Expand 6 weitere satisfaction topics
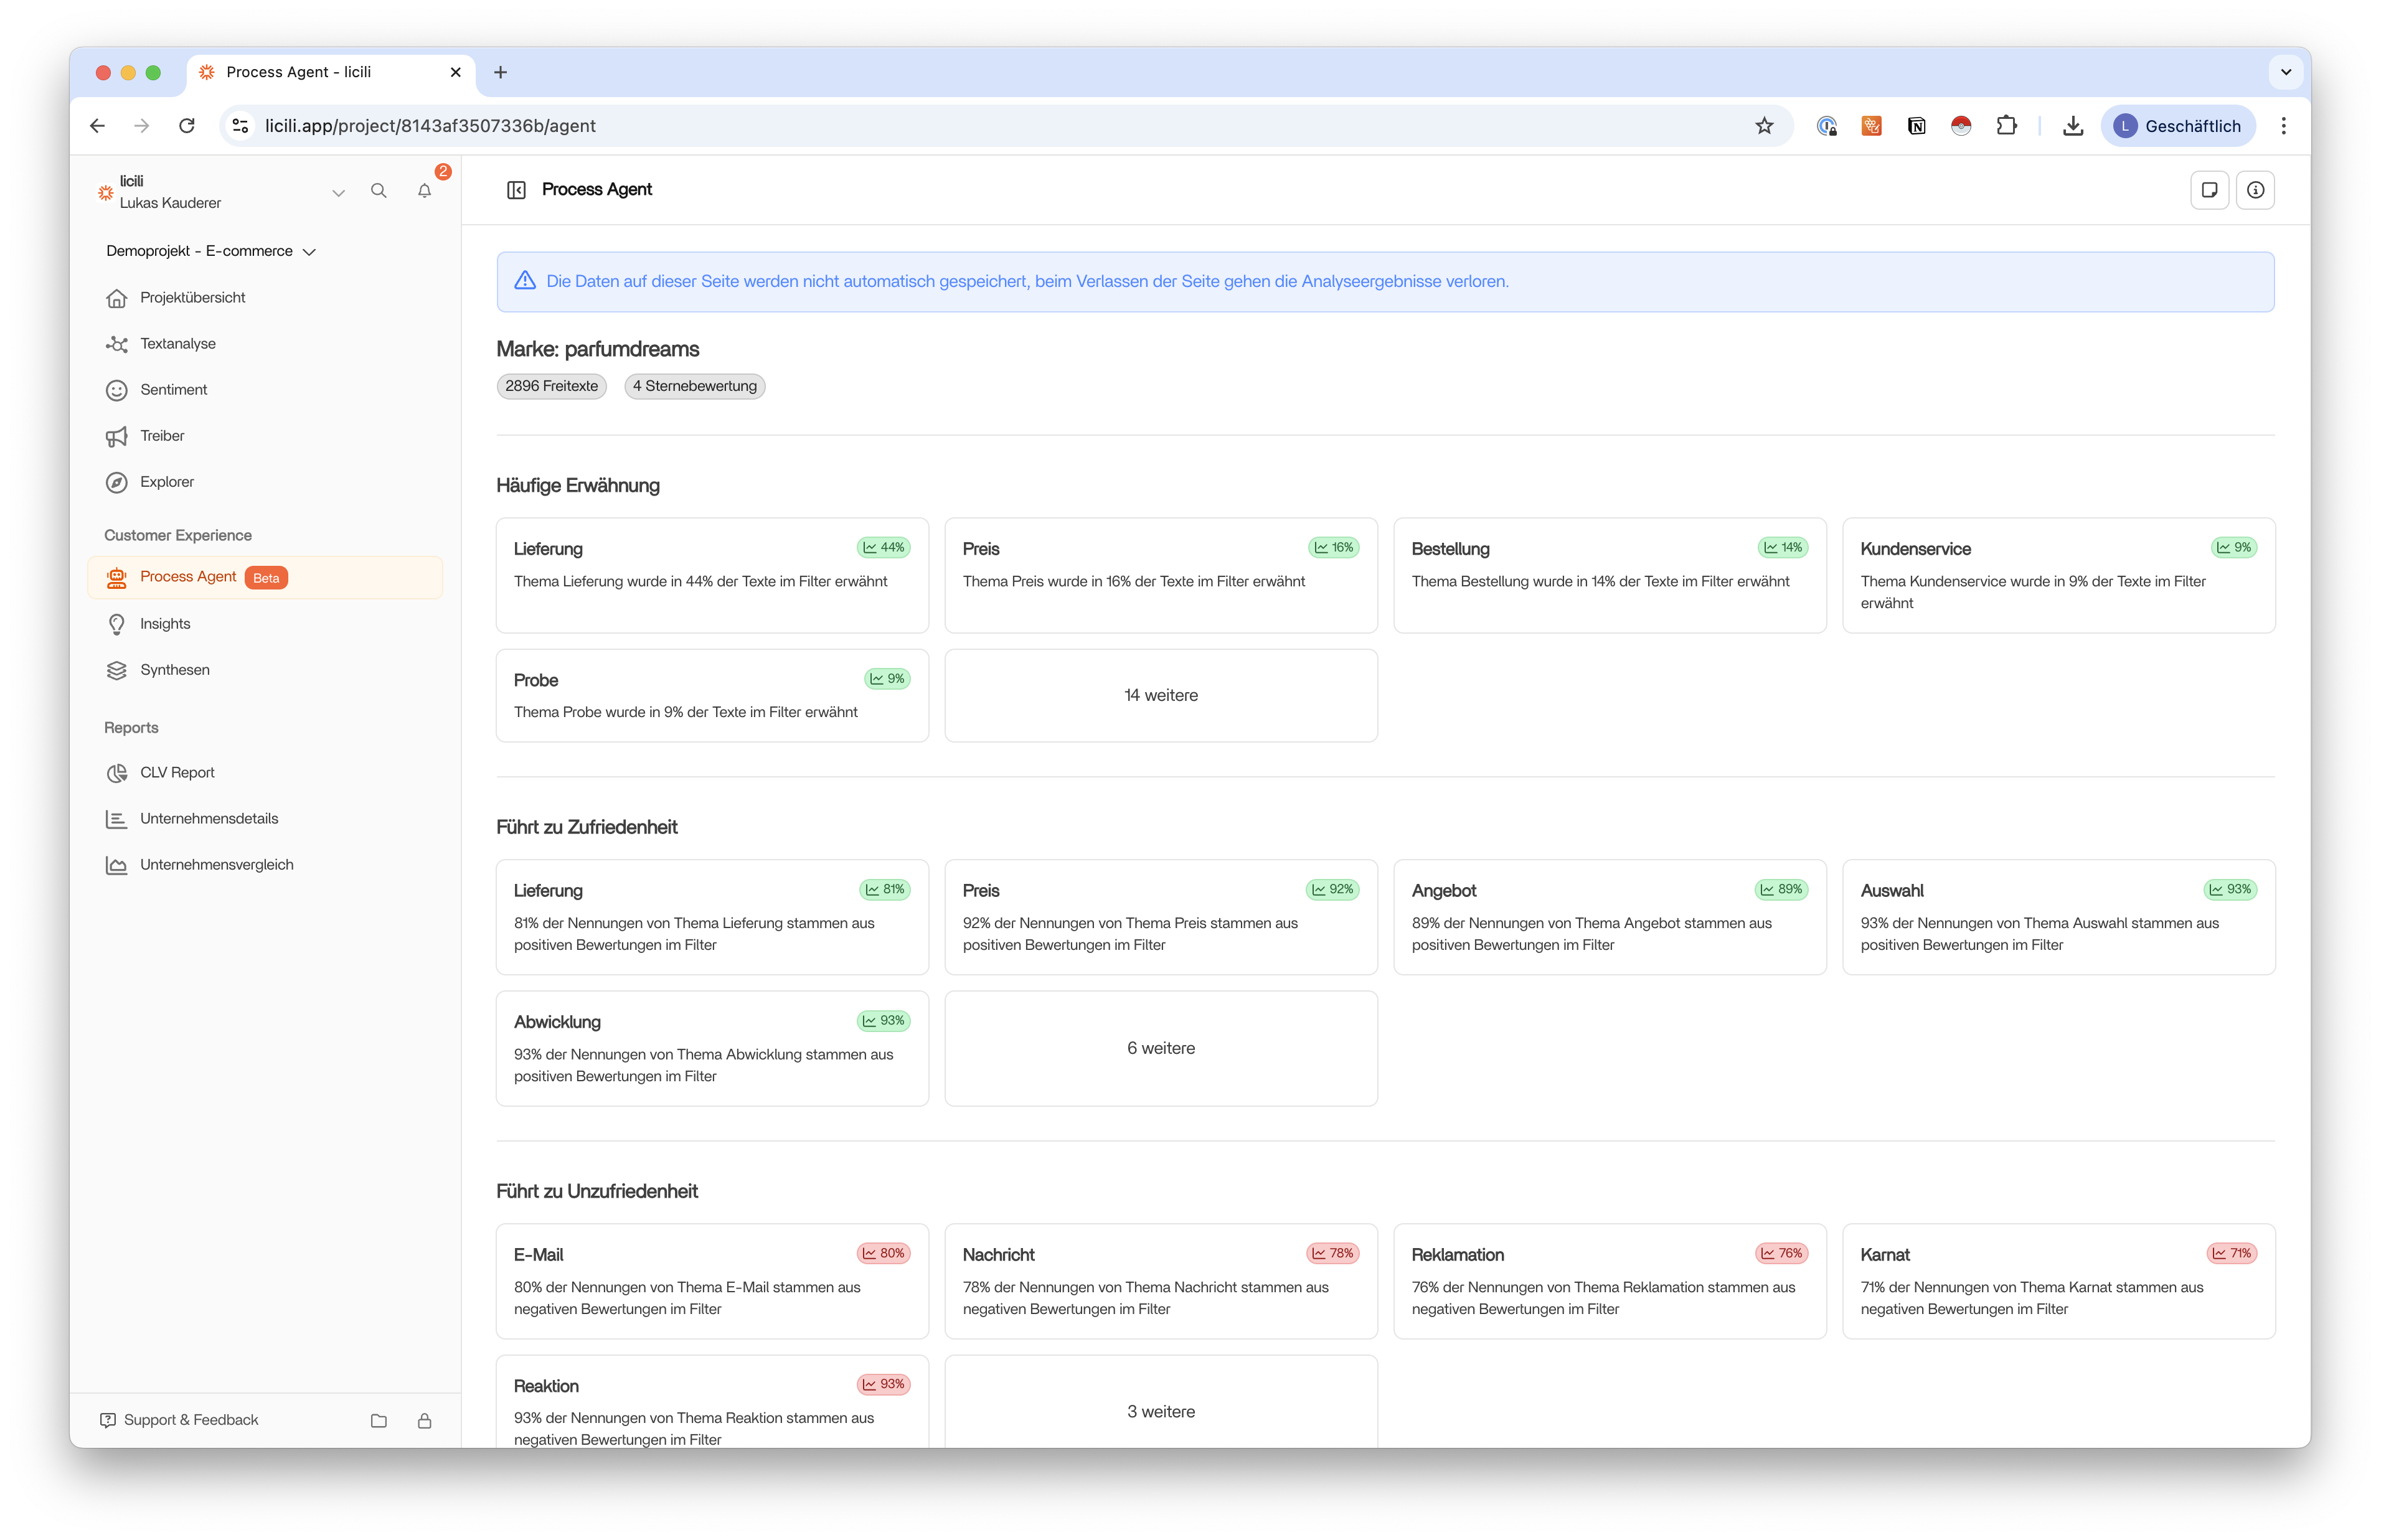Screen dimensions: 2381x1540 (1160, 1048)
